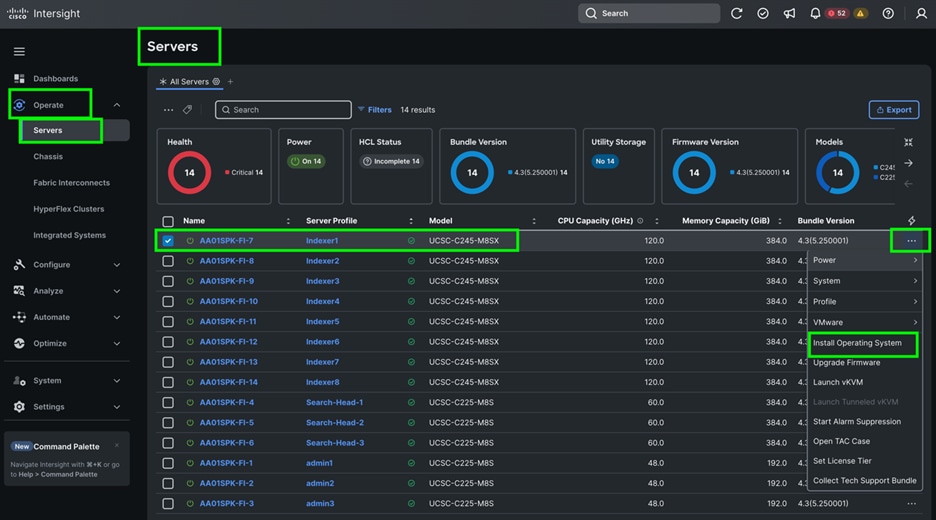Image resolution: width=936 pixels, height=520 pixels.
Task: Close the Command Palette notice
Action: pos(117,445)
